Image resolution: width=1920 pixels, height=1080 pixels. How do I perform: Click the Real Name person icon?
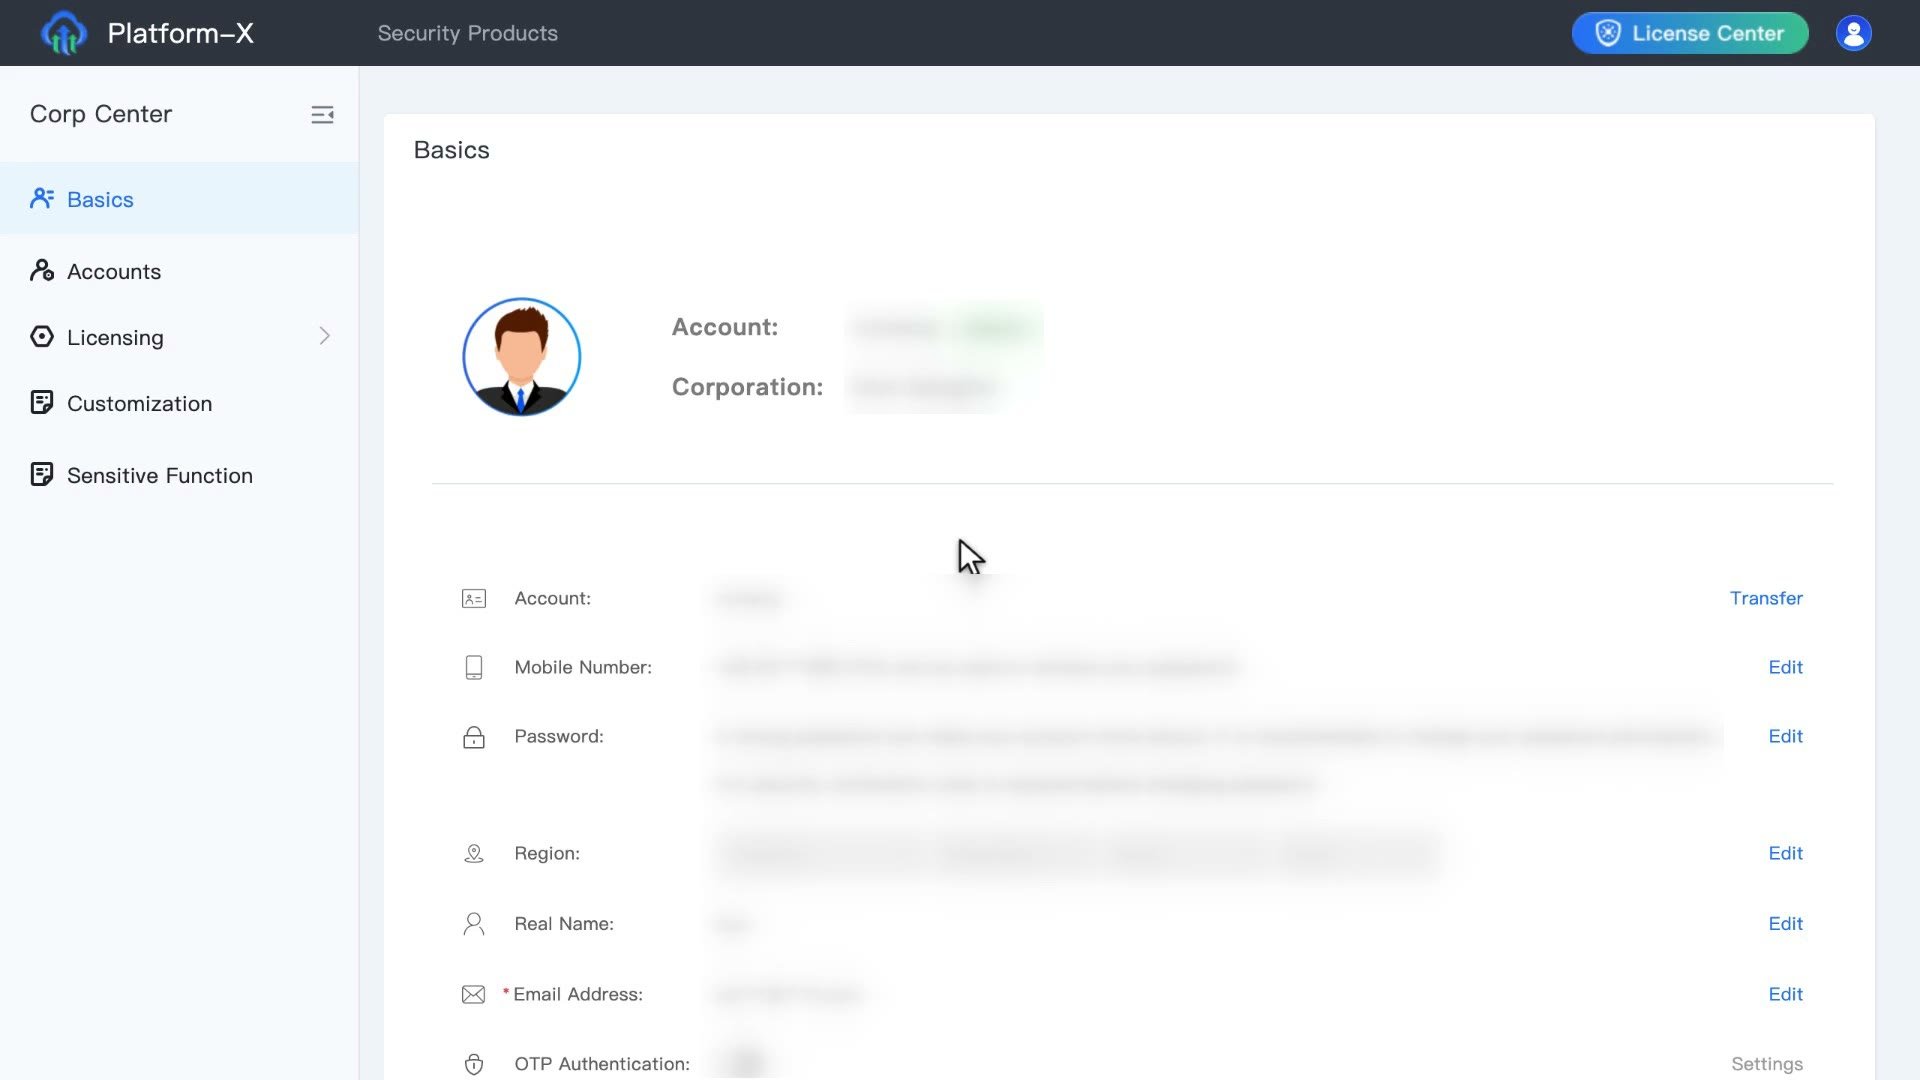point(474,923)
